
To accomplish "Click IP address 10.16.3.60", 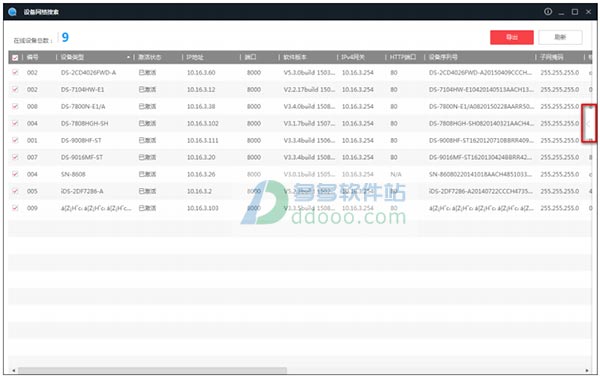I will coord(201,72).
